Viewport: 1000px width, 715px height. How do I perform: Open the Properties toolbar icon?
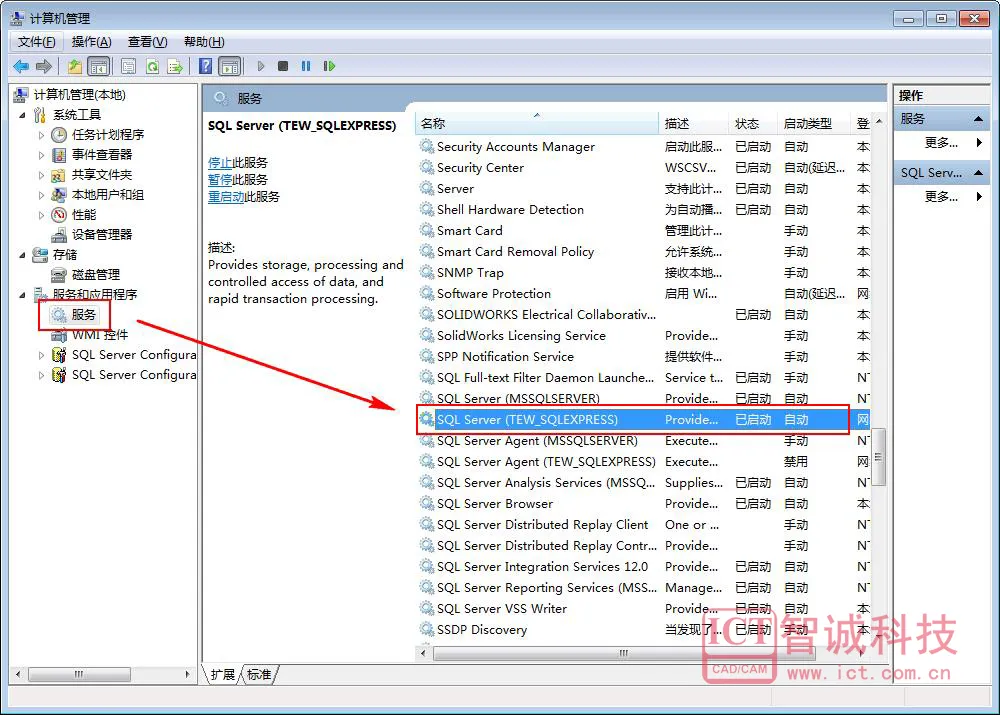pos(128,66)
